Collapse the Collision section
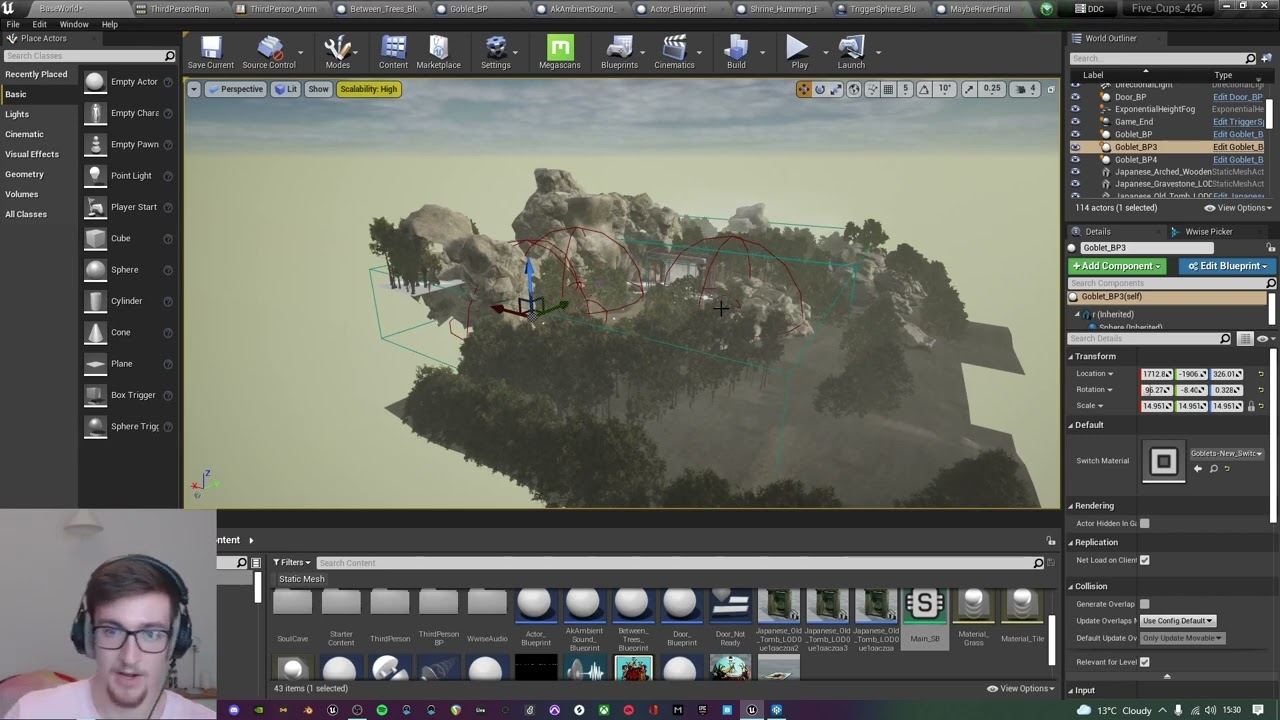 [1071, 586]
